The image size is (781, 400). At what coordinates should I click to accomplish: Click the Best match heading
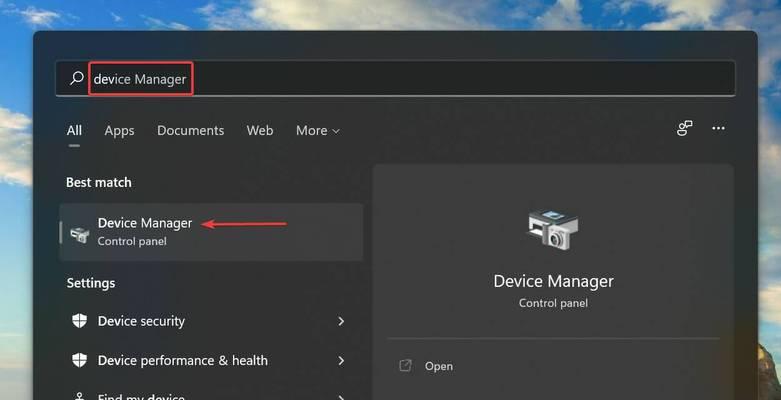99,182
